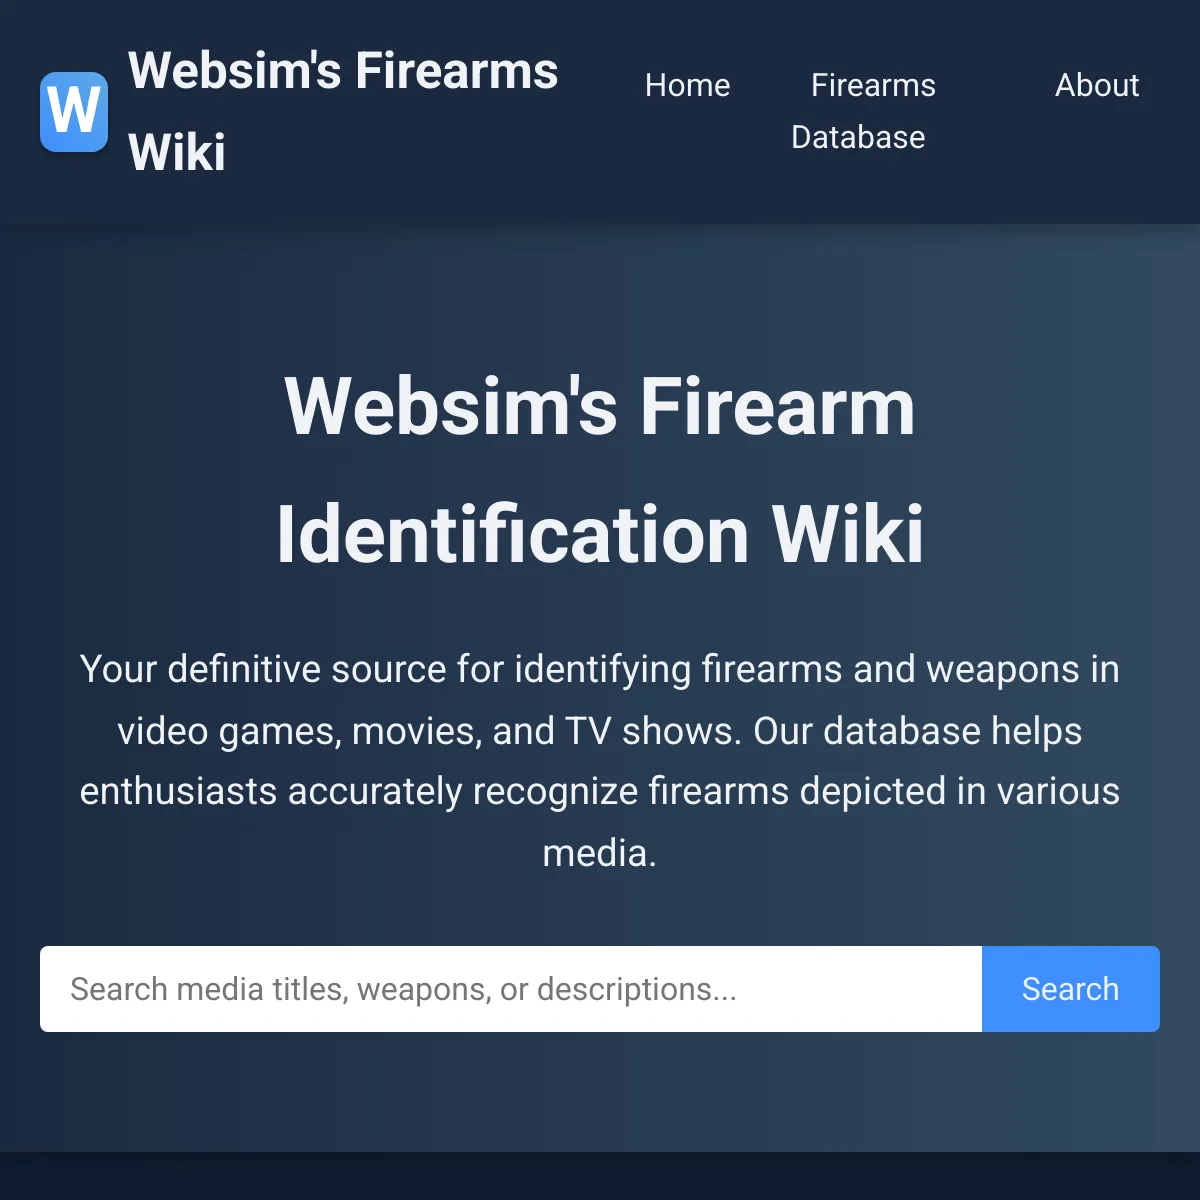Click the word Database in navigation

(x=858, y=138)
